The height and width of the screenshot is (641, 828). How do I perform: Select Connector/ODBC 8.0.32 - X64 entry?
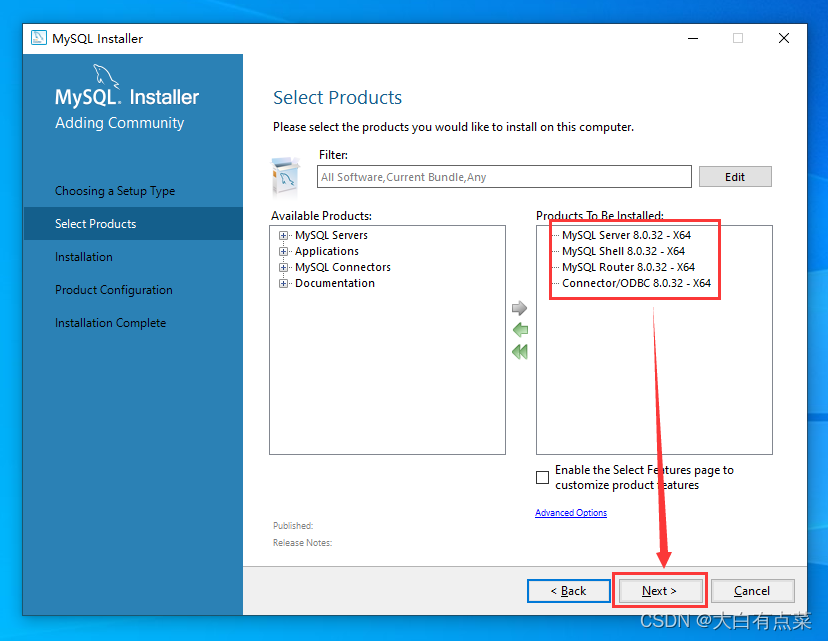636,284
